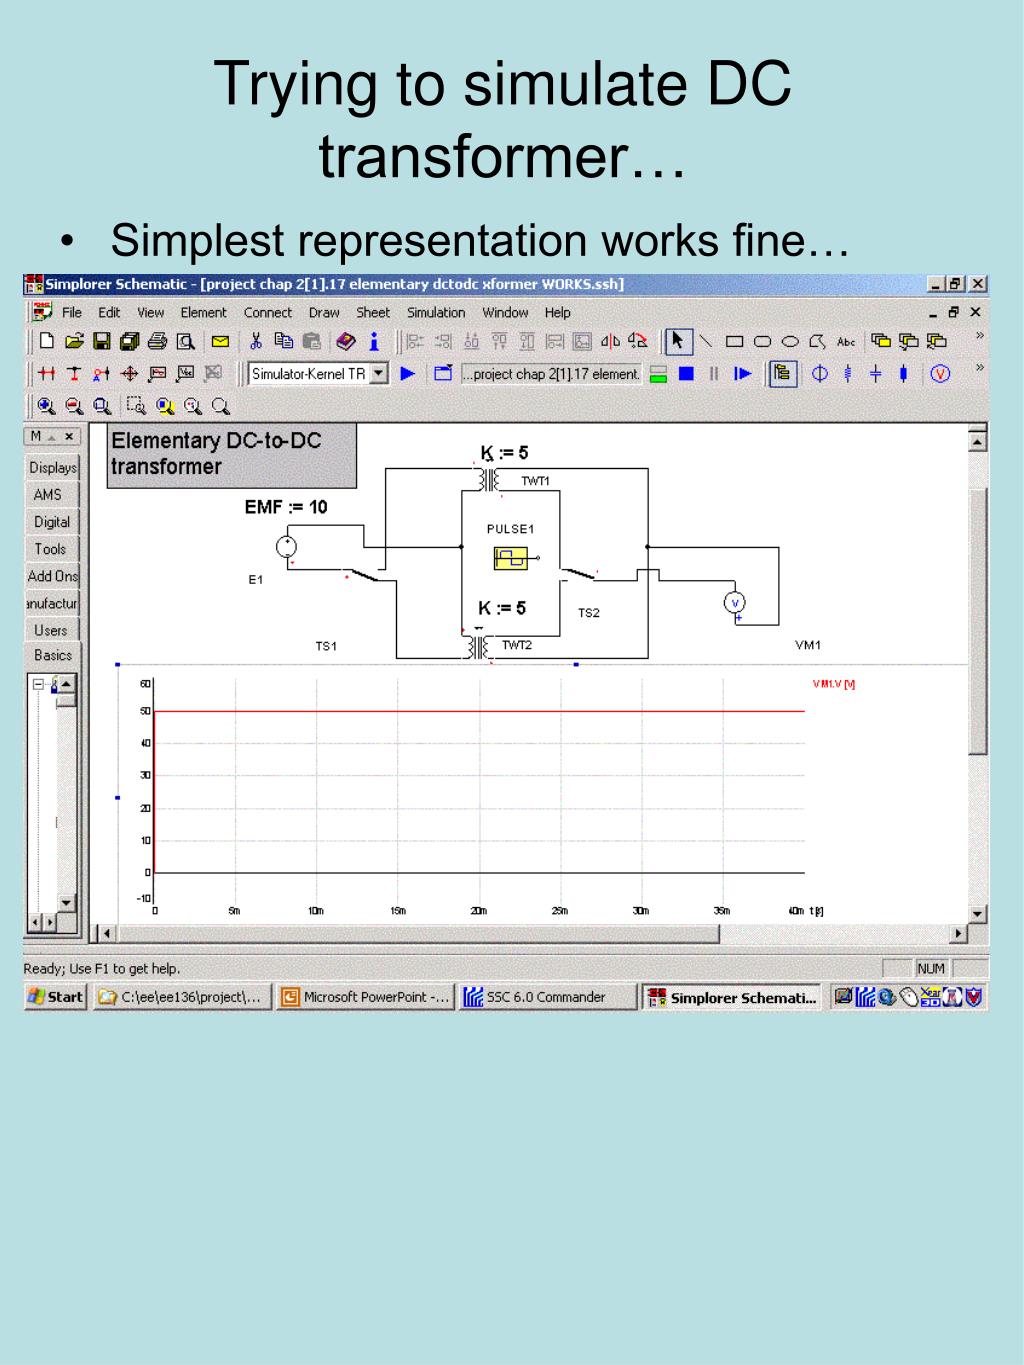
Task: Click the project chap 2[1].17 element field
Action: tap(550, 374)
